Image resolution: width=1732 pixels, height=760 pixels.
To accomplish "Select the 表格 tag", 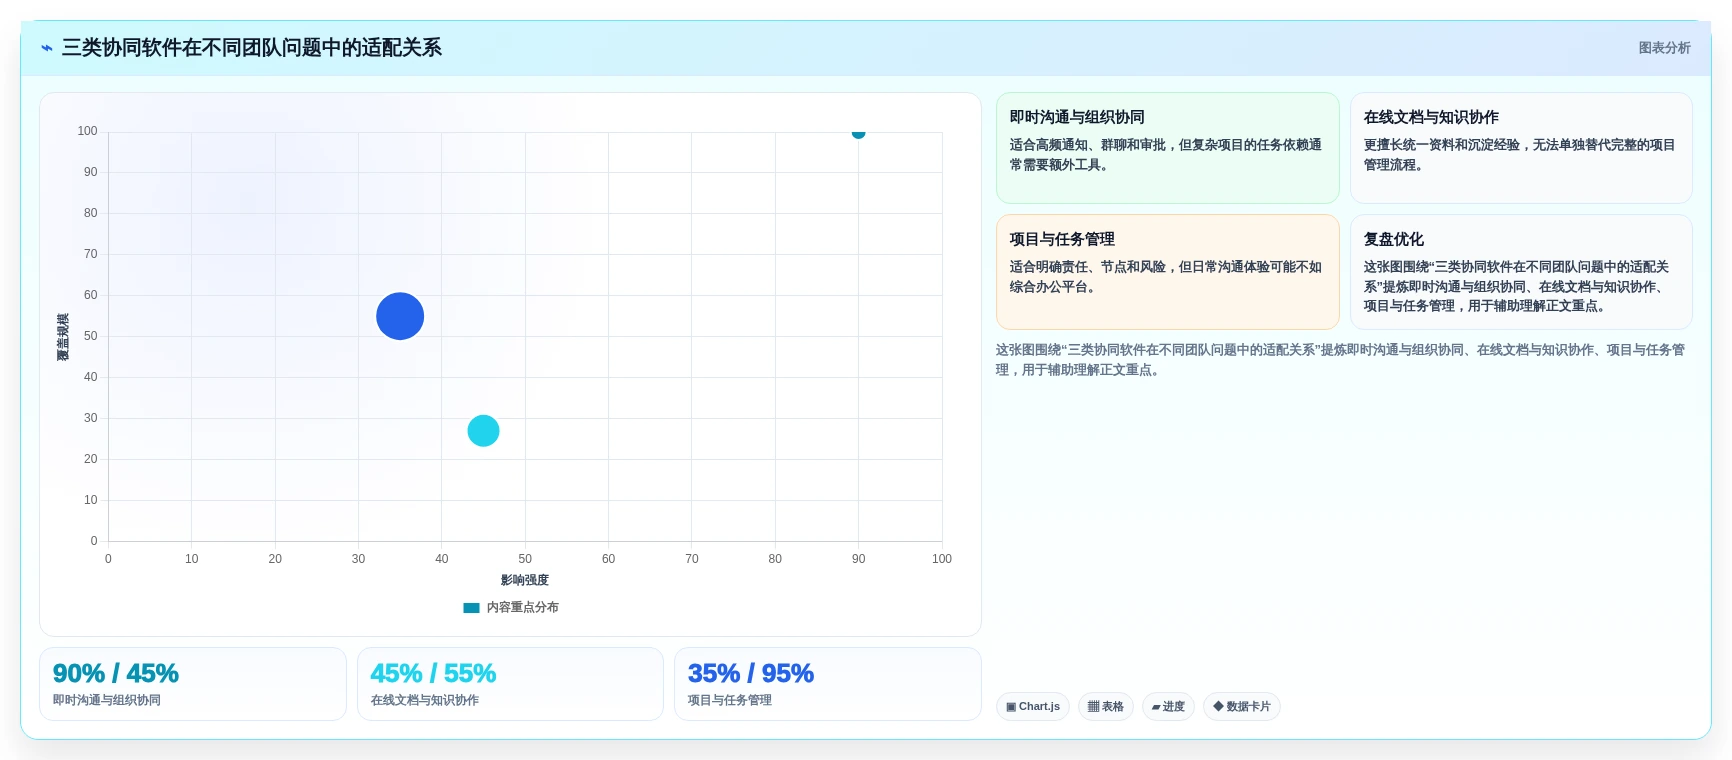I will click(x=1106, y=707).
